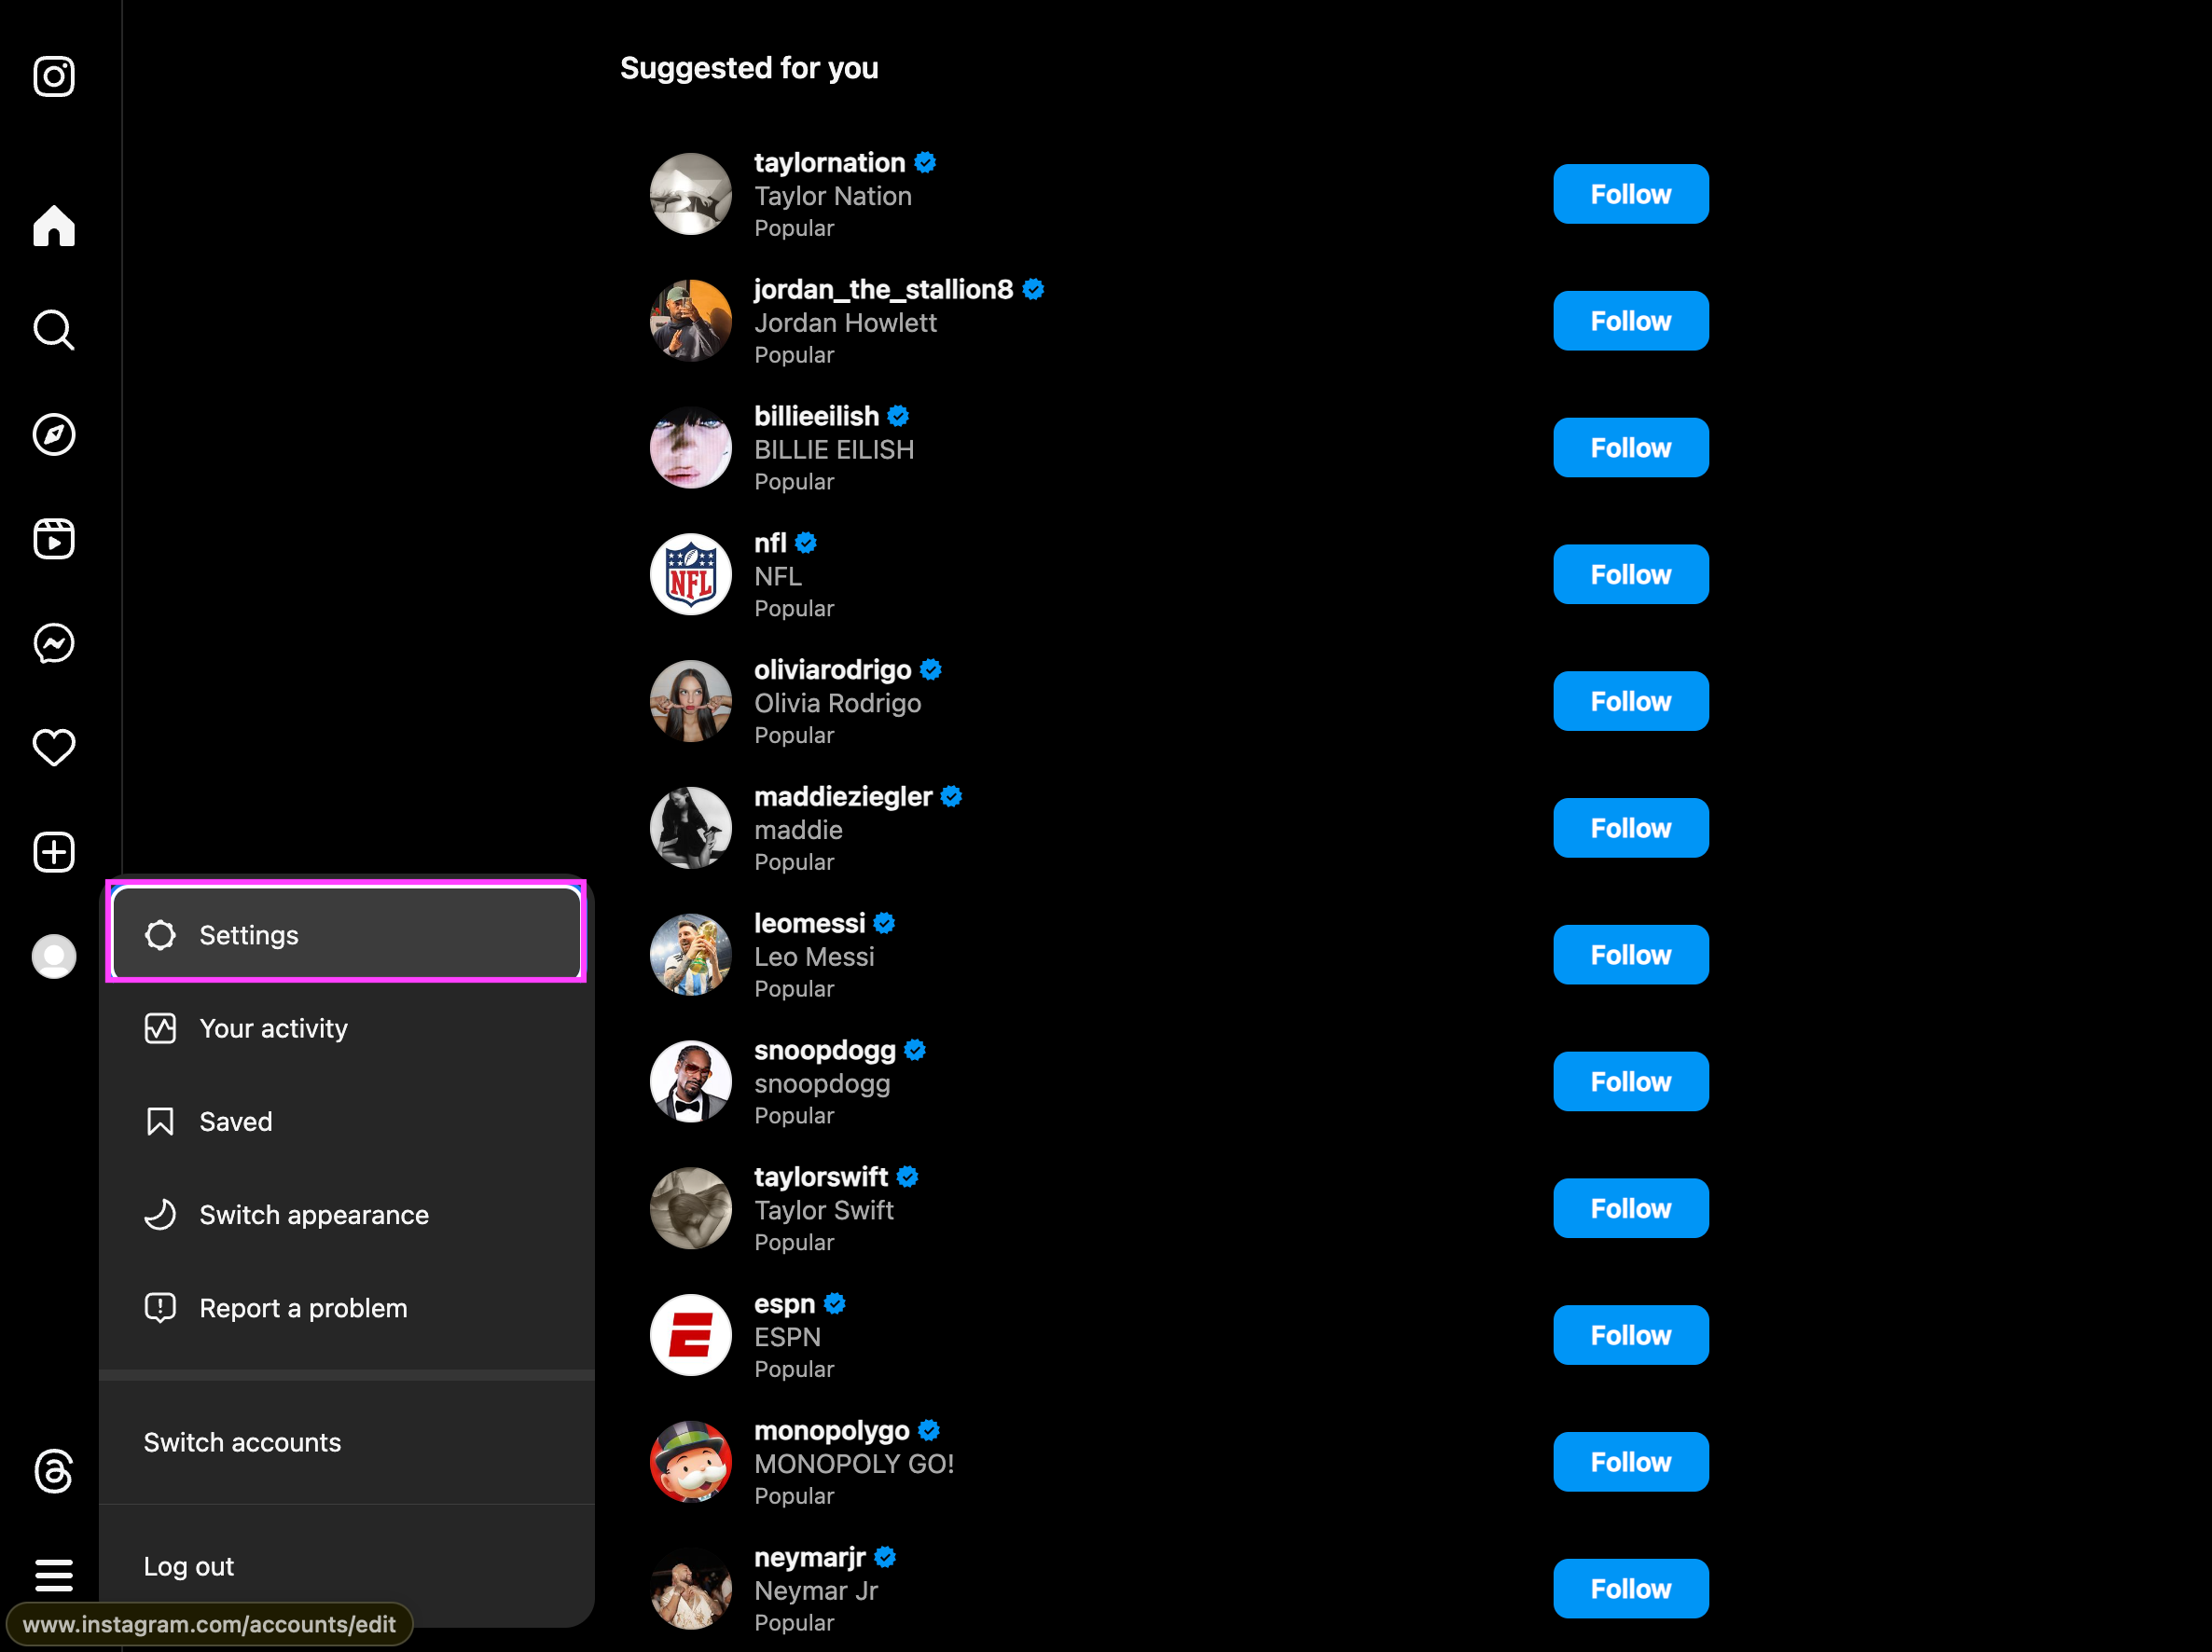Open profile avatar in sidebar
Viewport: 2212px width, 1652px height.
pyautogui.click(x=54, y=957)
